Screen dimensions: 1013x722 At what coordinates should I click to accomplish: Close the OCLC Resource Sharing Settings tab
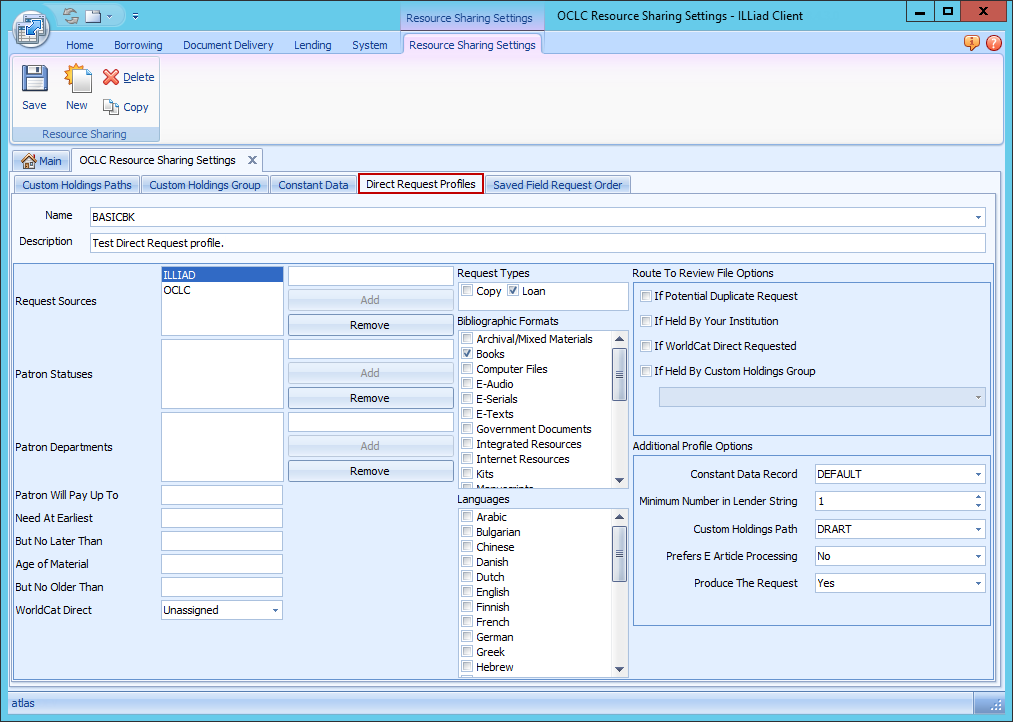tap(253, 160)
